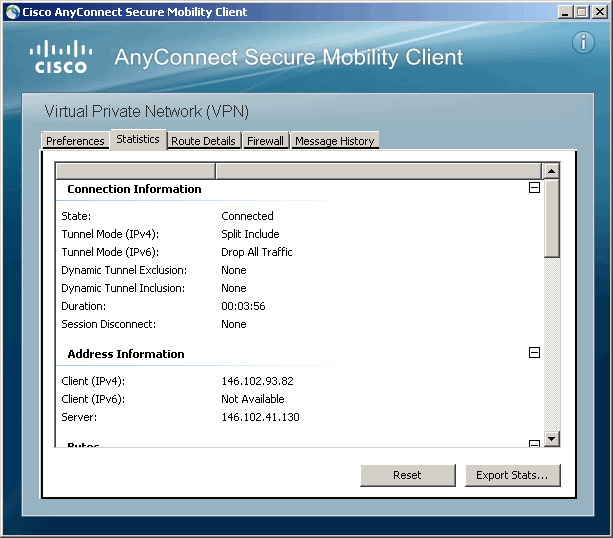This screenshot has width=613, height=538.
Task: Show the Message History tab
Action: click(335, 141)
